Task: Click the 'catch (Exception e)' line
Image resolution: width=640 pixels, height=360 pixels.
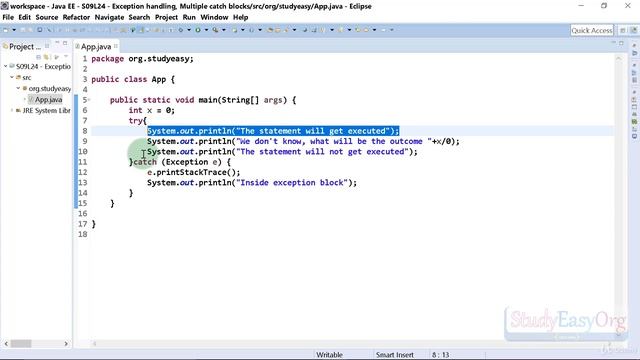Action: click(180, 162)
